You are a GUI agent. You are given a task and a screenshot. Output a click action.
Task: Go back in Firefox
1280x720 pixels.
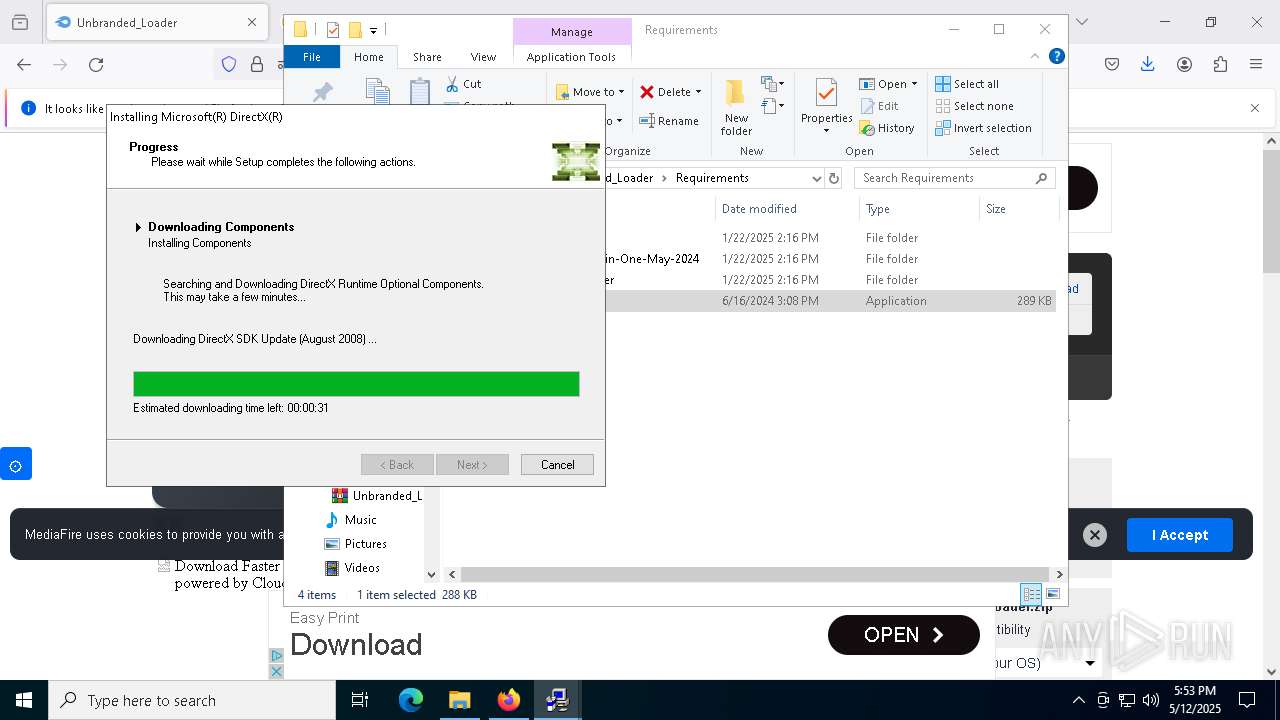(24, 65)
